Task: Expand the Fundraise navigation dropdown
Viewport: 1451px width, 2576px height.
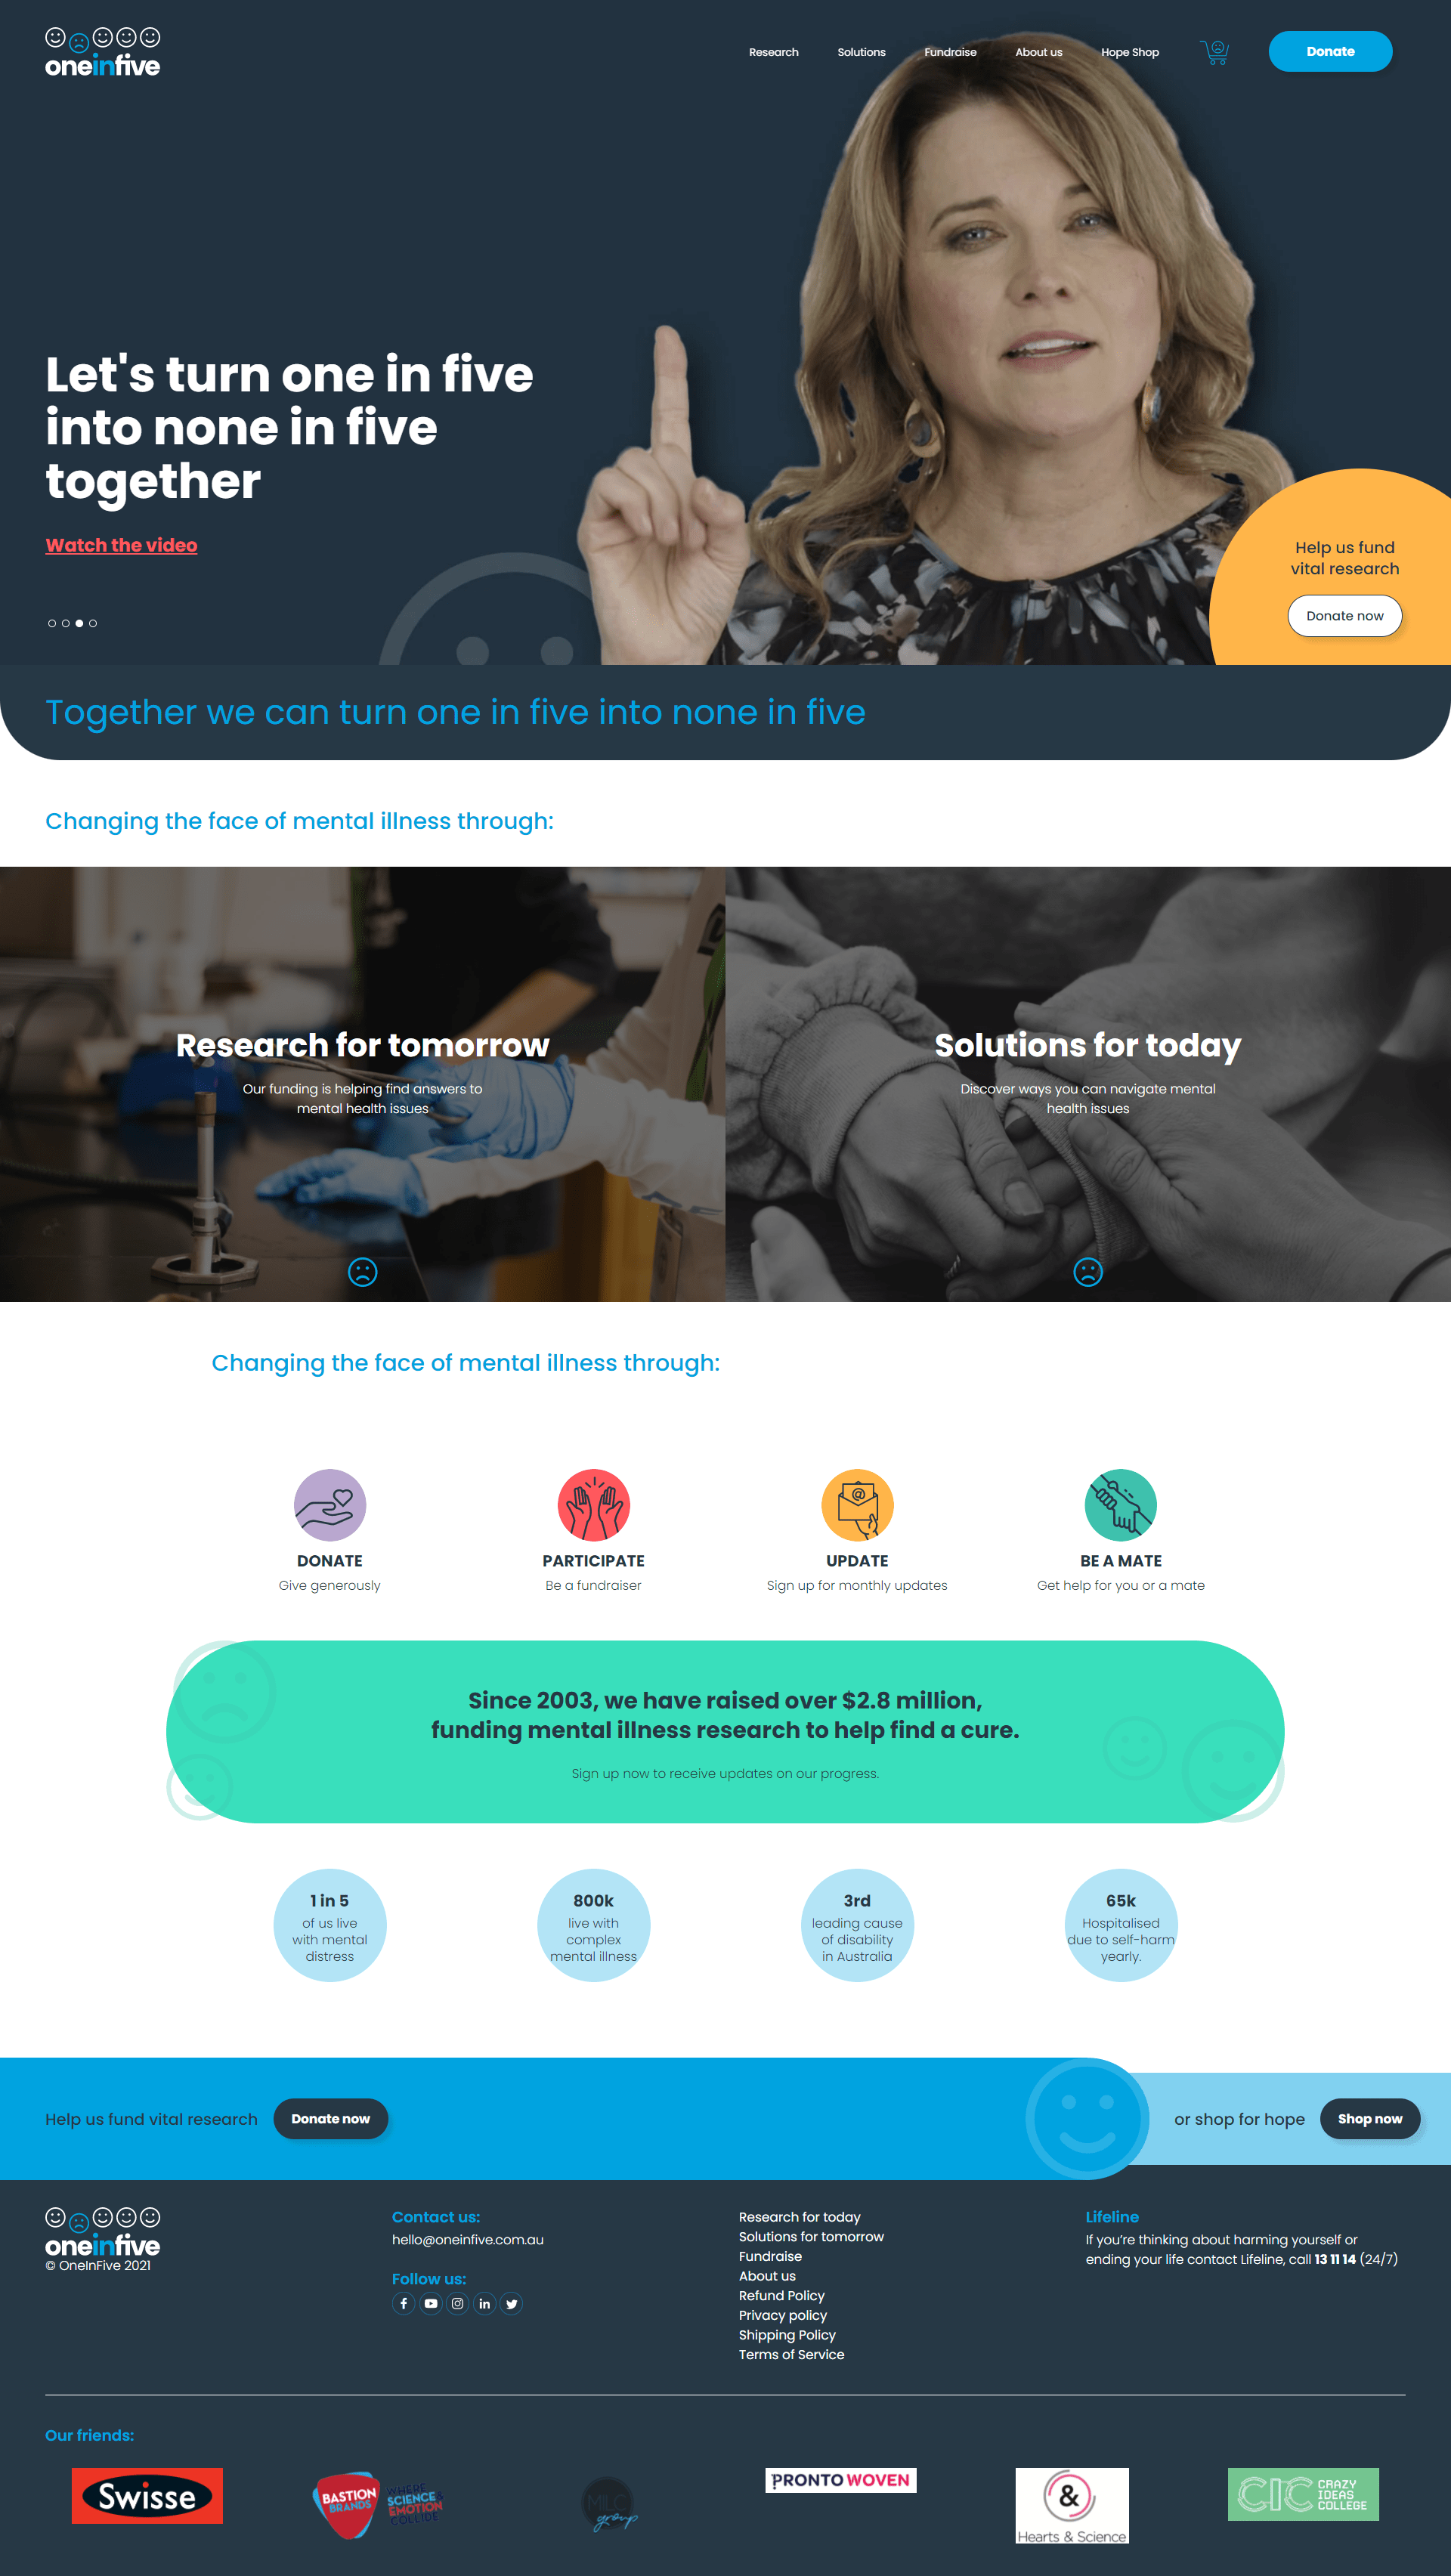Action: tap(948, 51)
